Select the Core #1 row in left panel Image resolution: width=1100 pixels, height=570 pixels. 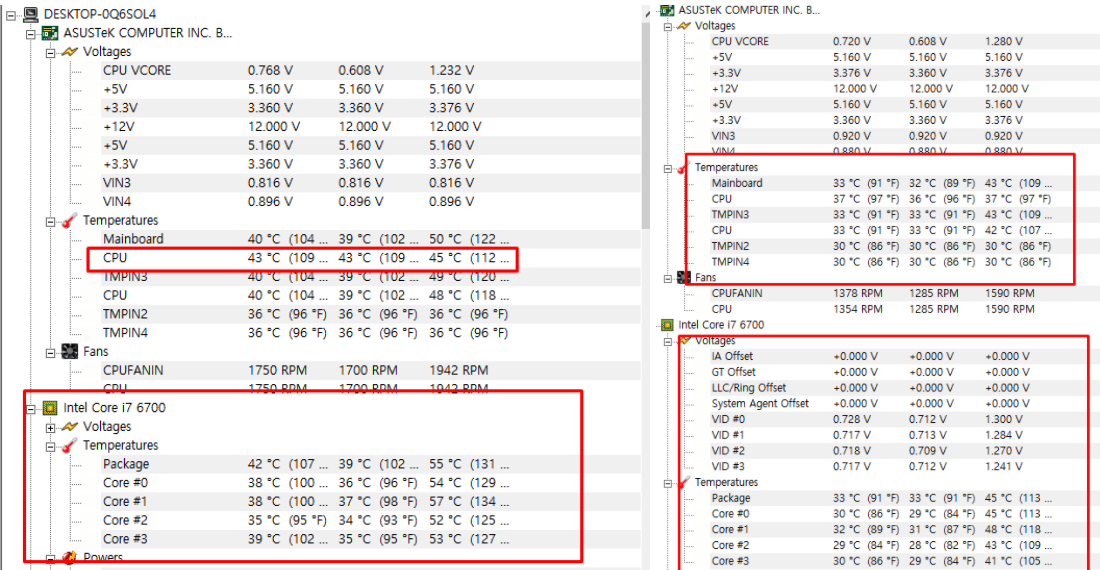(x=370, y=501)
